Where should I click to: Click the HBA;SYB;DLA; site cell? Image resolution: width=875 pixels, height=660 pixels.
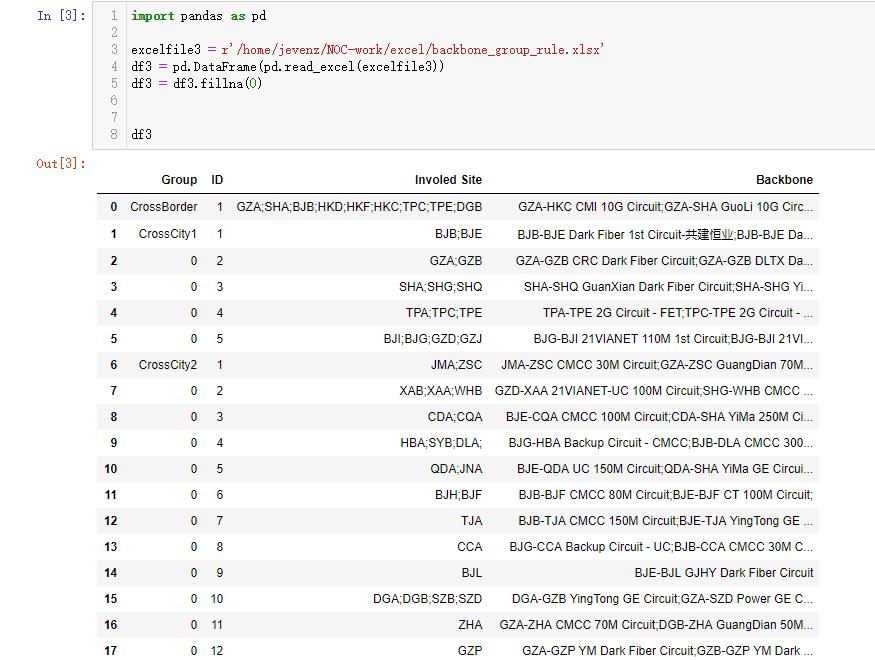point(441,443)
